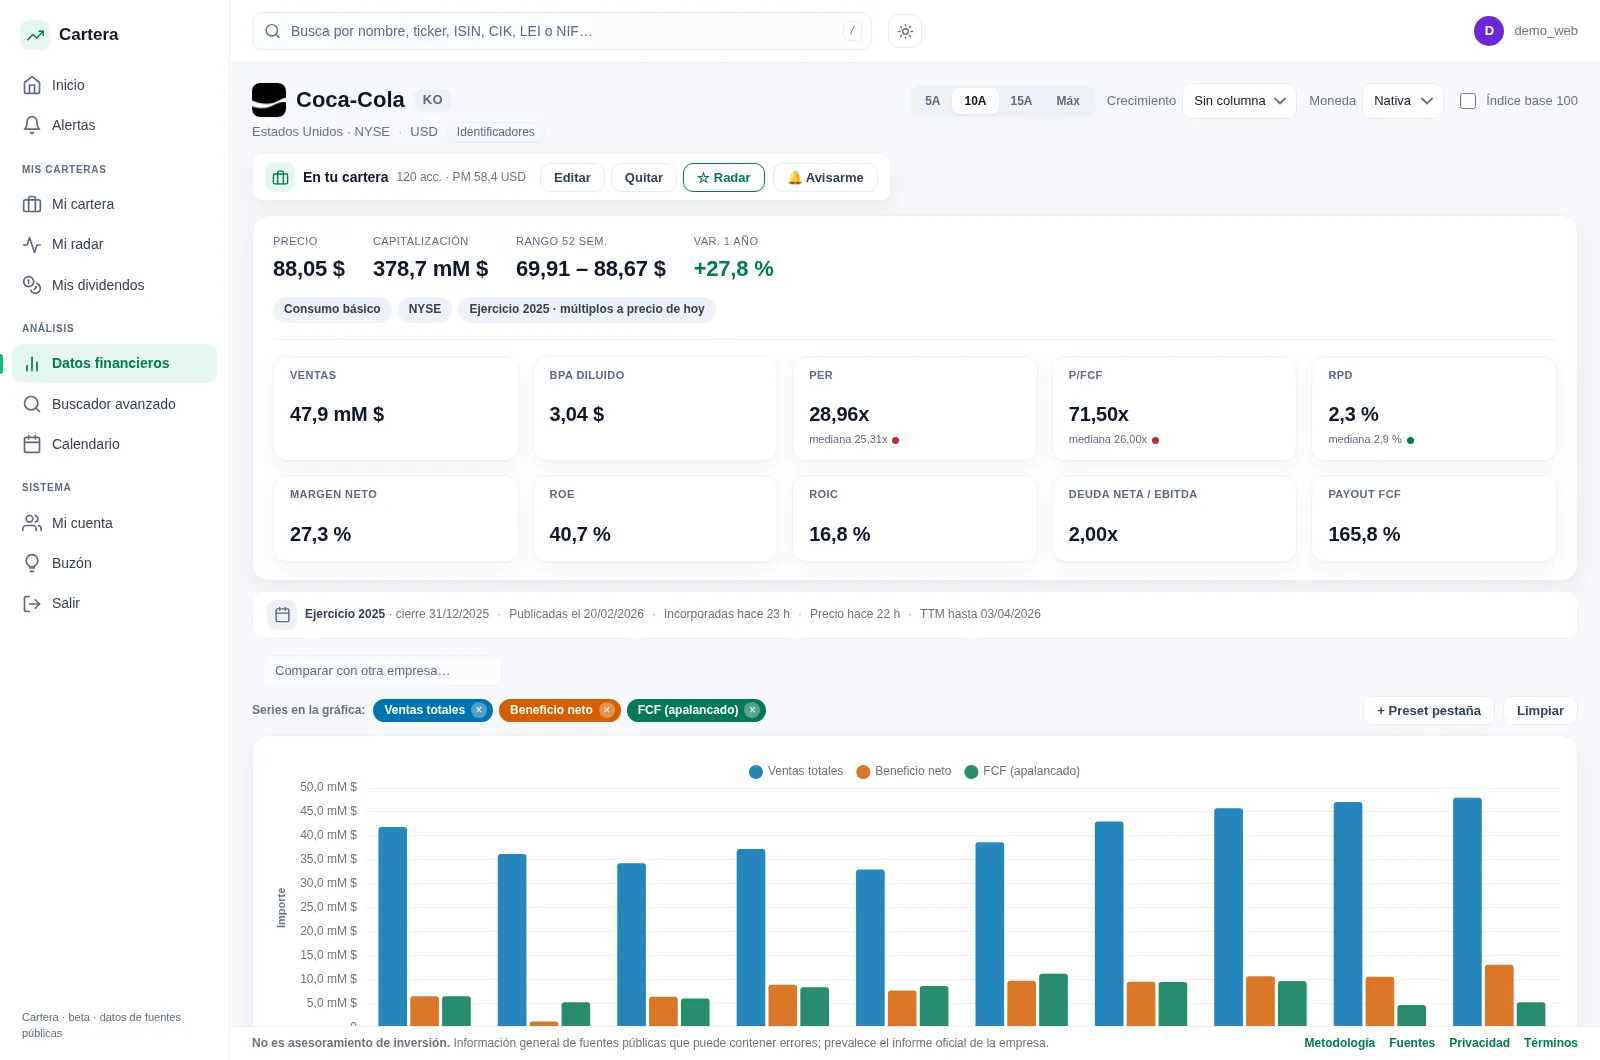This screenshot has height=1060, width=1600.
Task: Remove the Ventas totales series chip
Action: 479,710
